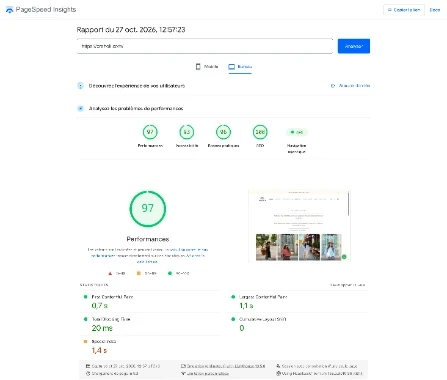Viewport: 447px width, 380px height.
Task: Click the network throttling icon in footer
Action: (183, 374)
